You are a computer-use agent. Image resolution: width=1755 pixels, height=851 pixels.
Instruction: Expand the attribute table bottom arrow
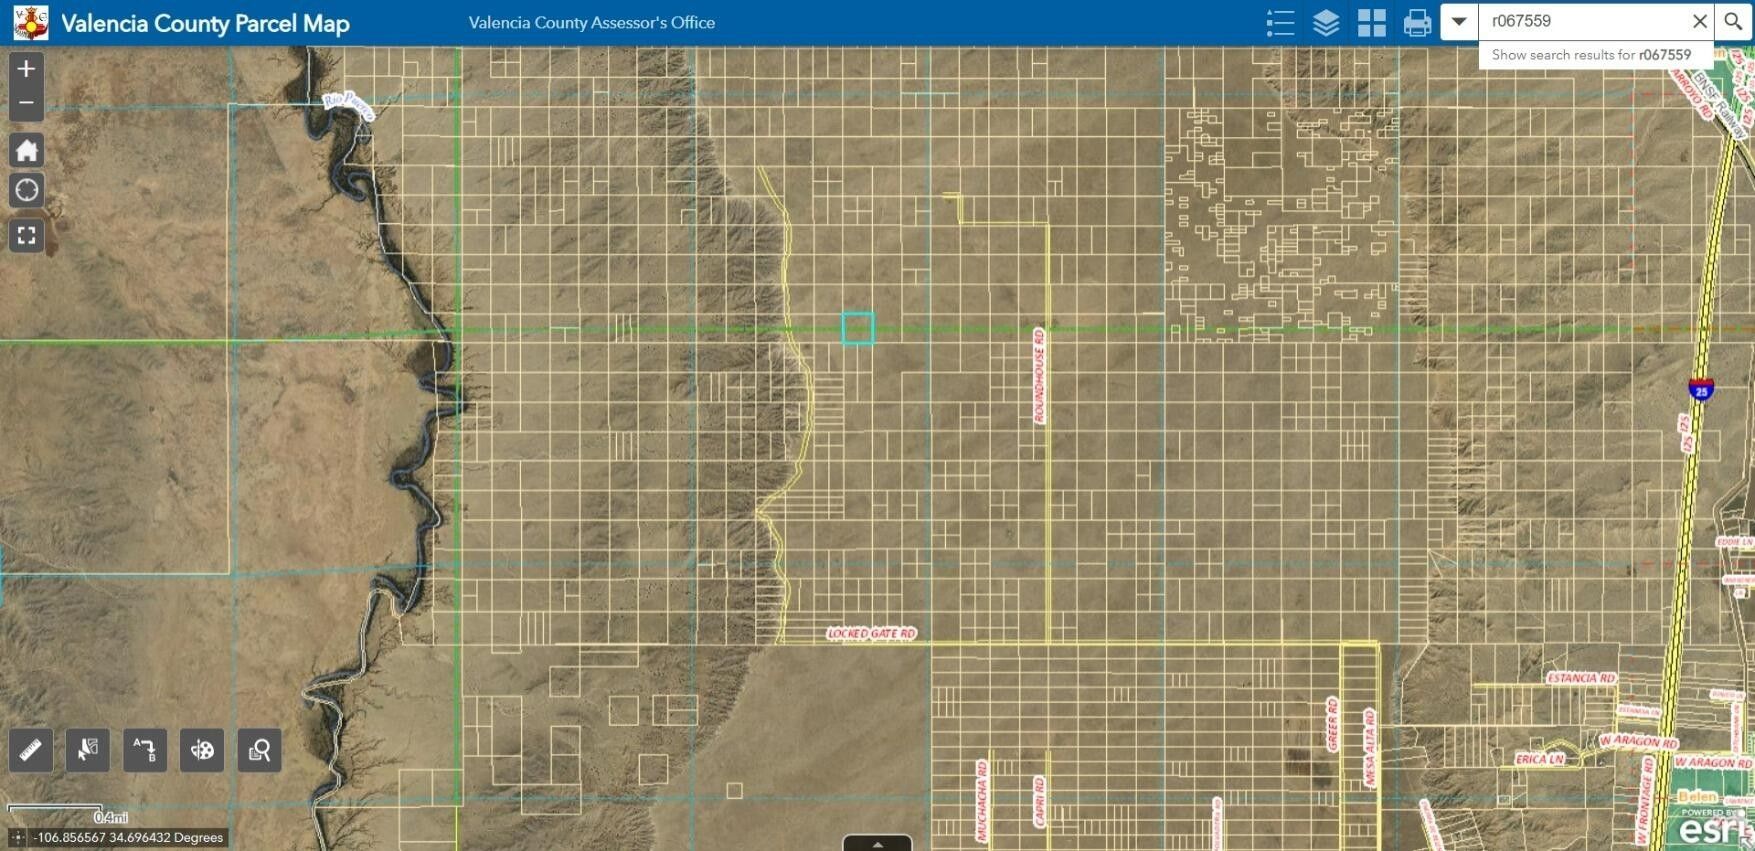click(x=877, y=844)
